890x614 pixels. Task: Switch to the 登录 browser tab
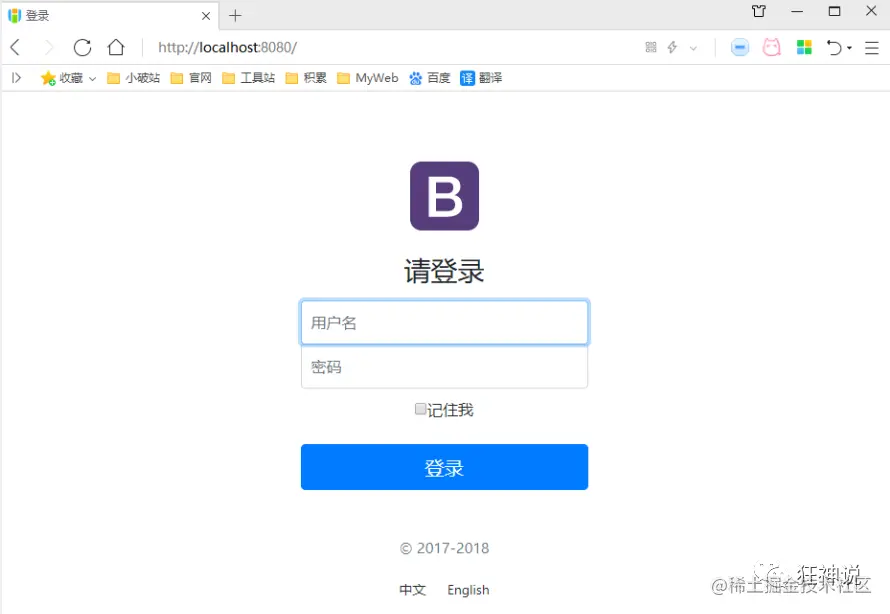pyautogui.click(x=100, y=15)
